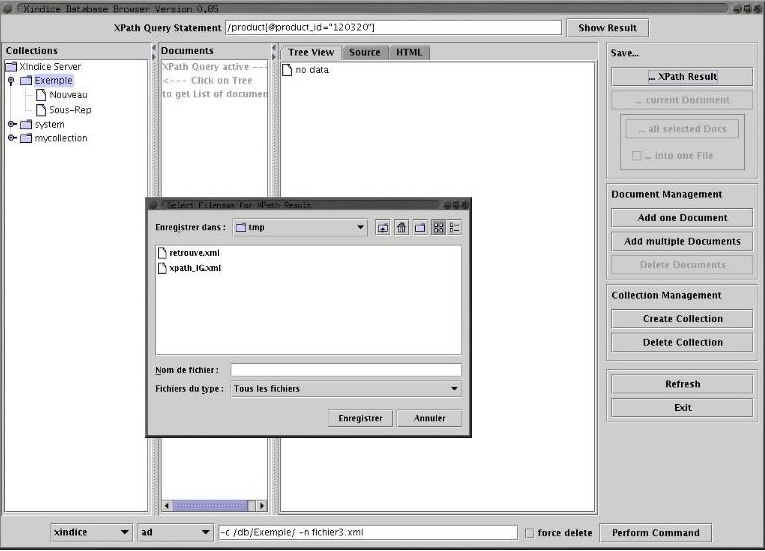
Task: Click the 'Nom de fichier' text field
Action: pyautogui.click(x=345, y=370)
